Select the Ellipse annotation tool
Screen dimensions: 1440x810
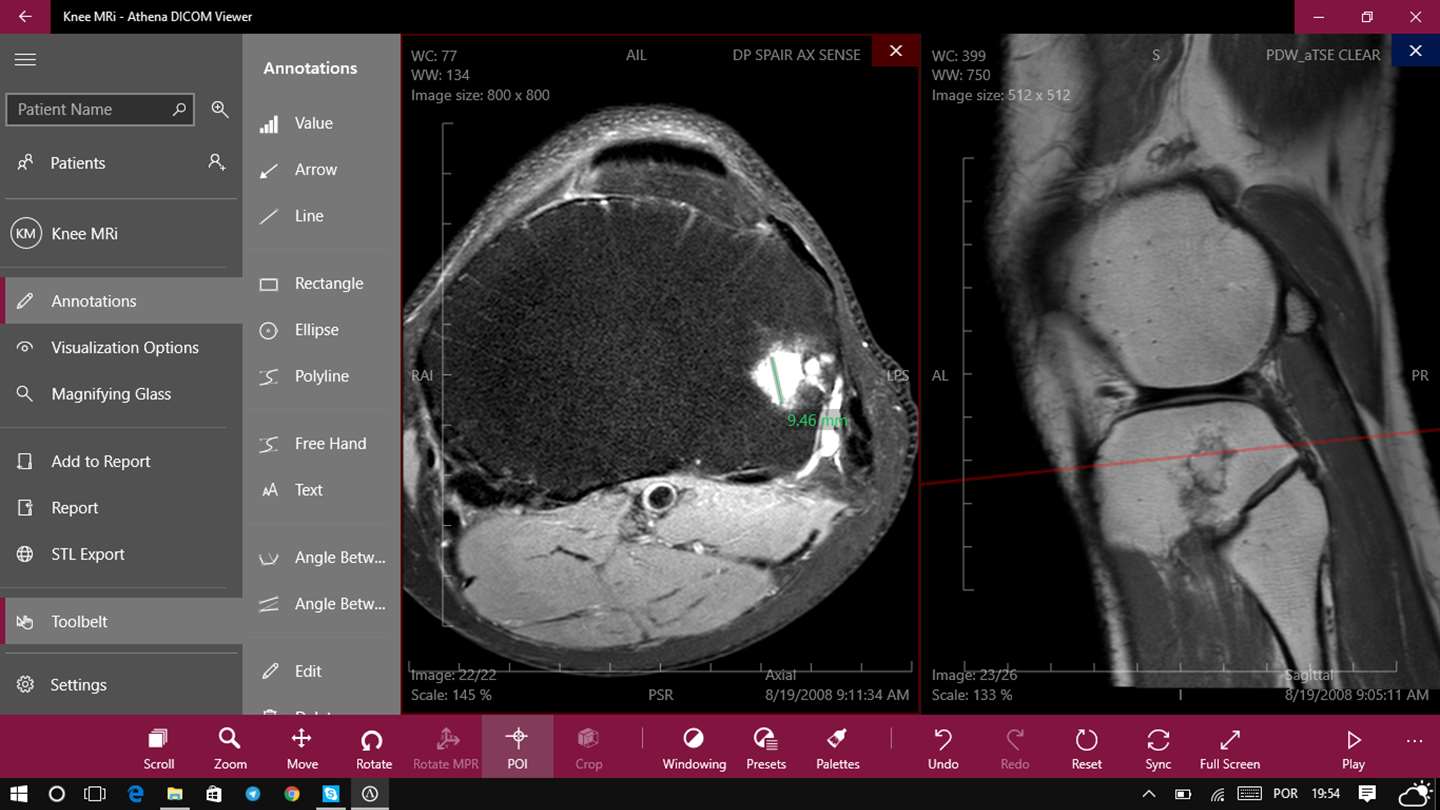click(321, 330)
